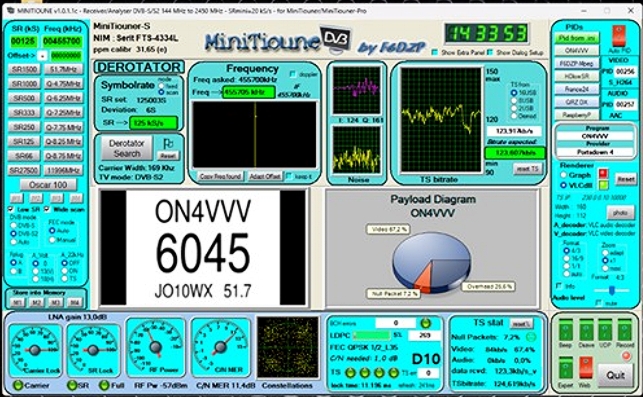This screenshot has width=643, height=397.
Task: Click the SR1500 preset button
Action: pyautogui.click(x=24, y=69)
